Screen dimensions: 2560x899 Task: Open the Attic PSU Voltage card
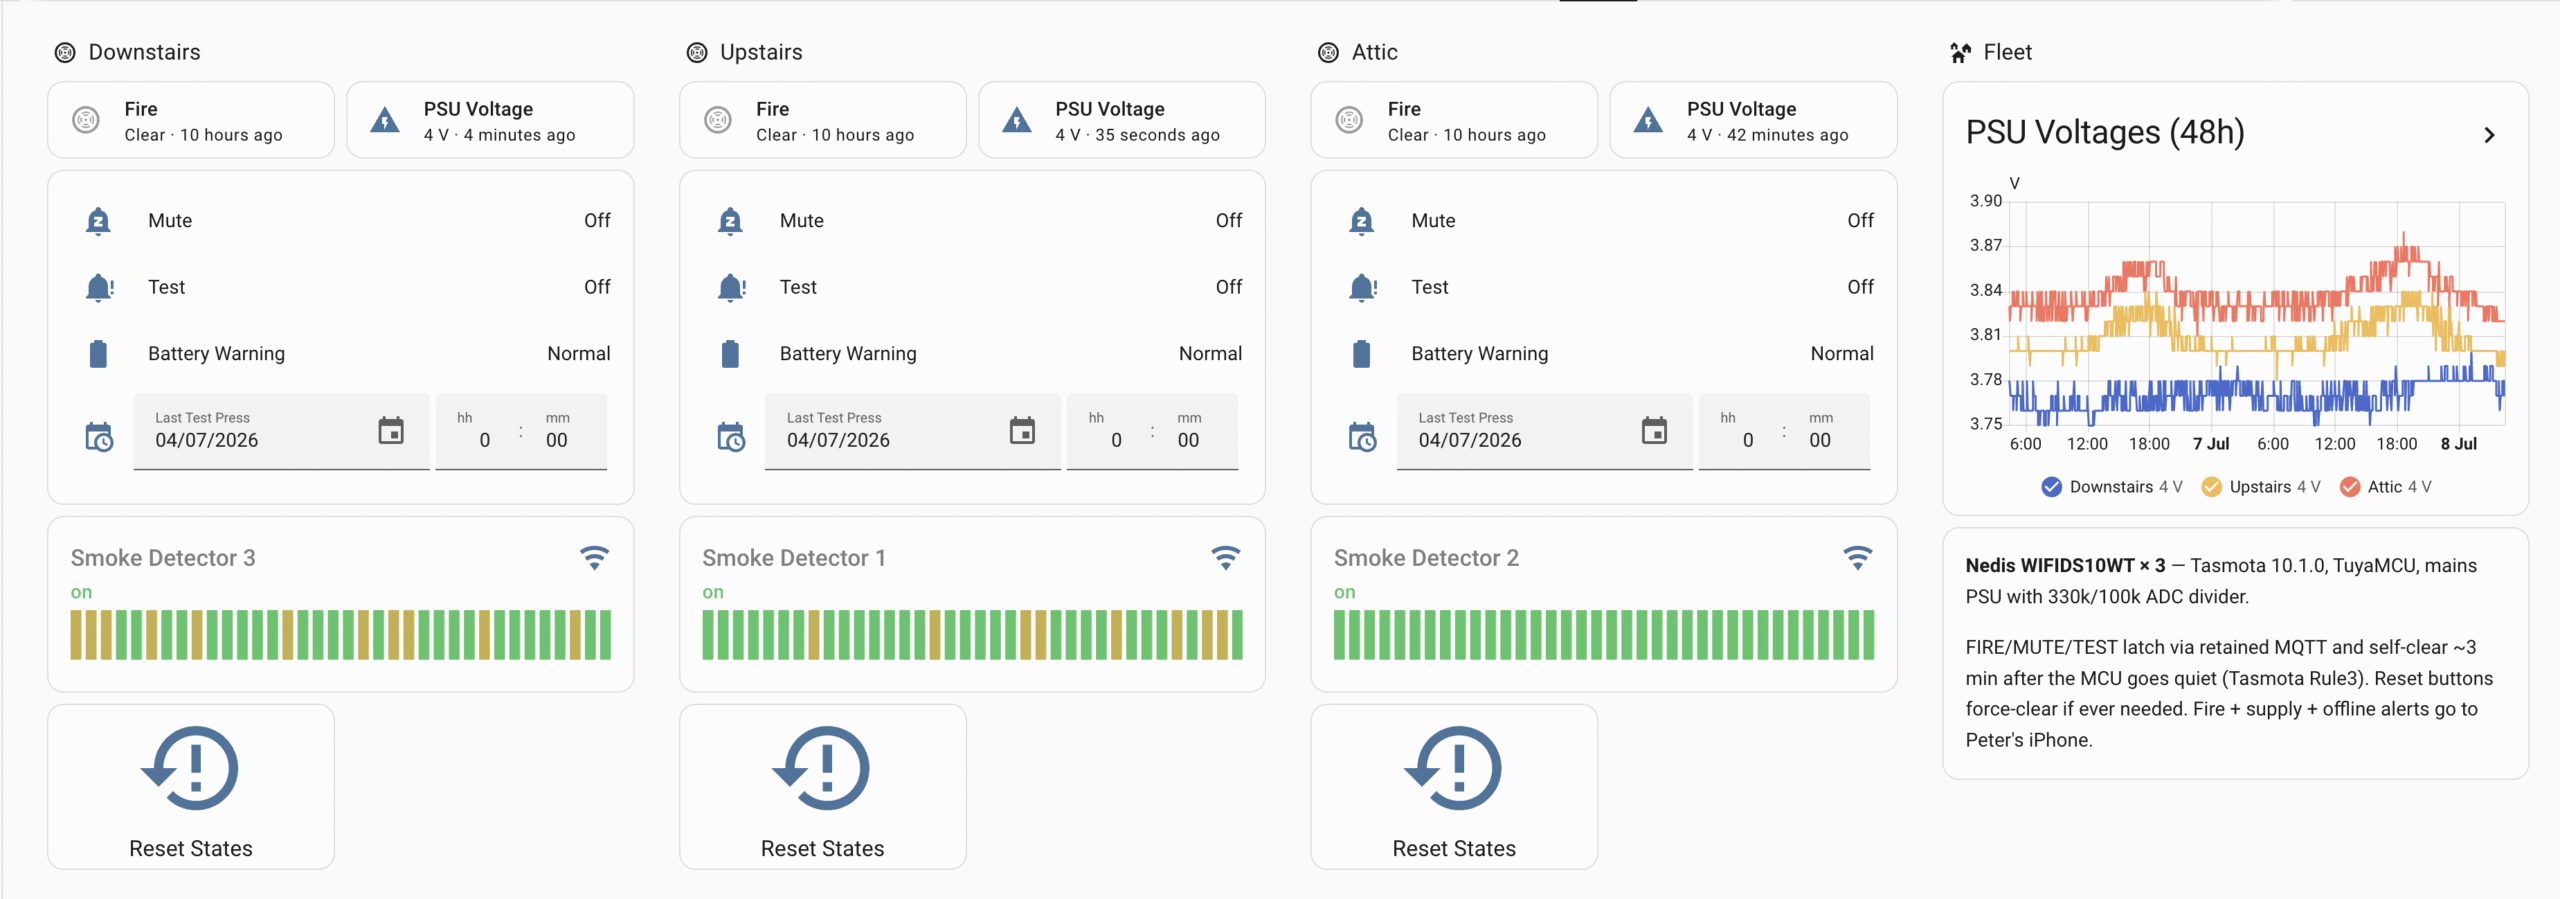[x=1754, y=120]
